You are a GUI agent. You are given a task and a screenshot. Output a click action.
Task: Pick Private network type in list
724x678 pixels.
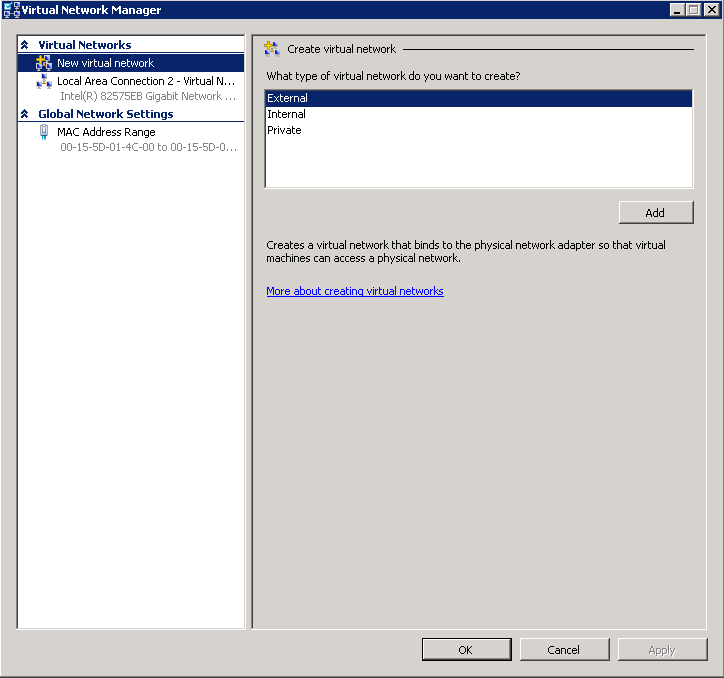[x=284, y=130]
